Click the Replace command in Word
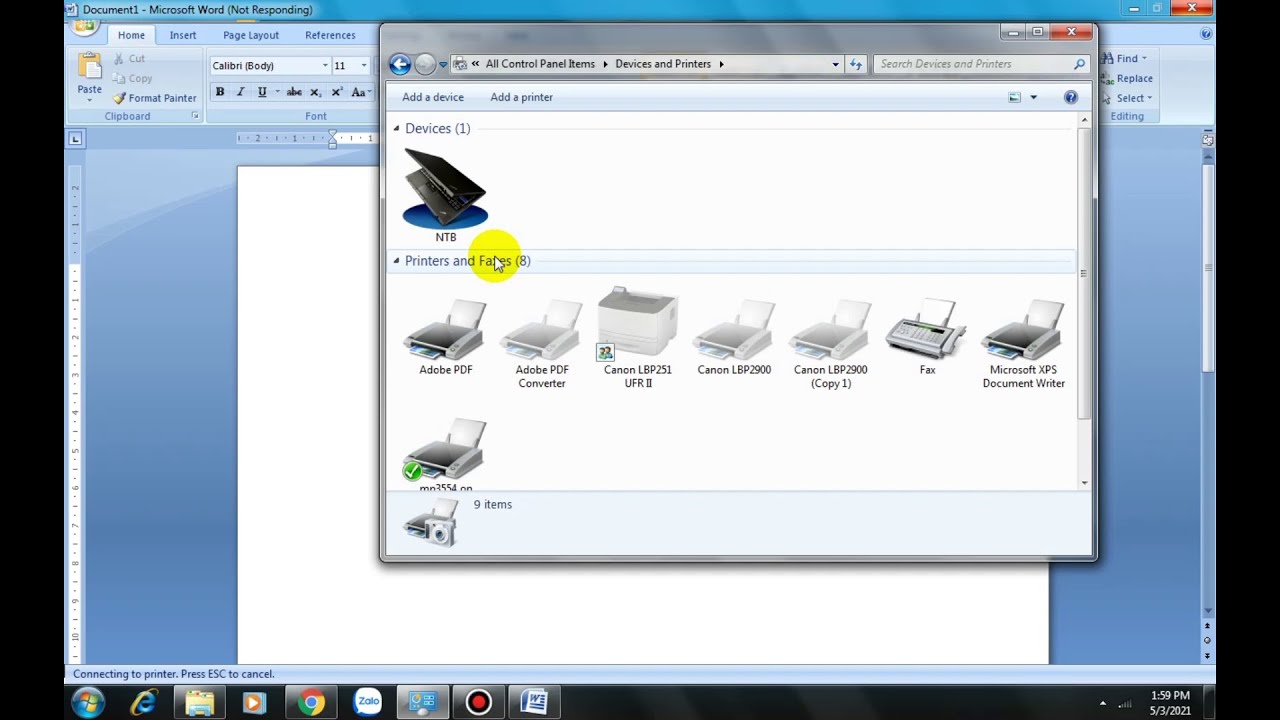This screenshot has height=720, width=1280. point(1127,78)
